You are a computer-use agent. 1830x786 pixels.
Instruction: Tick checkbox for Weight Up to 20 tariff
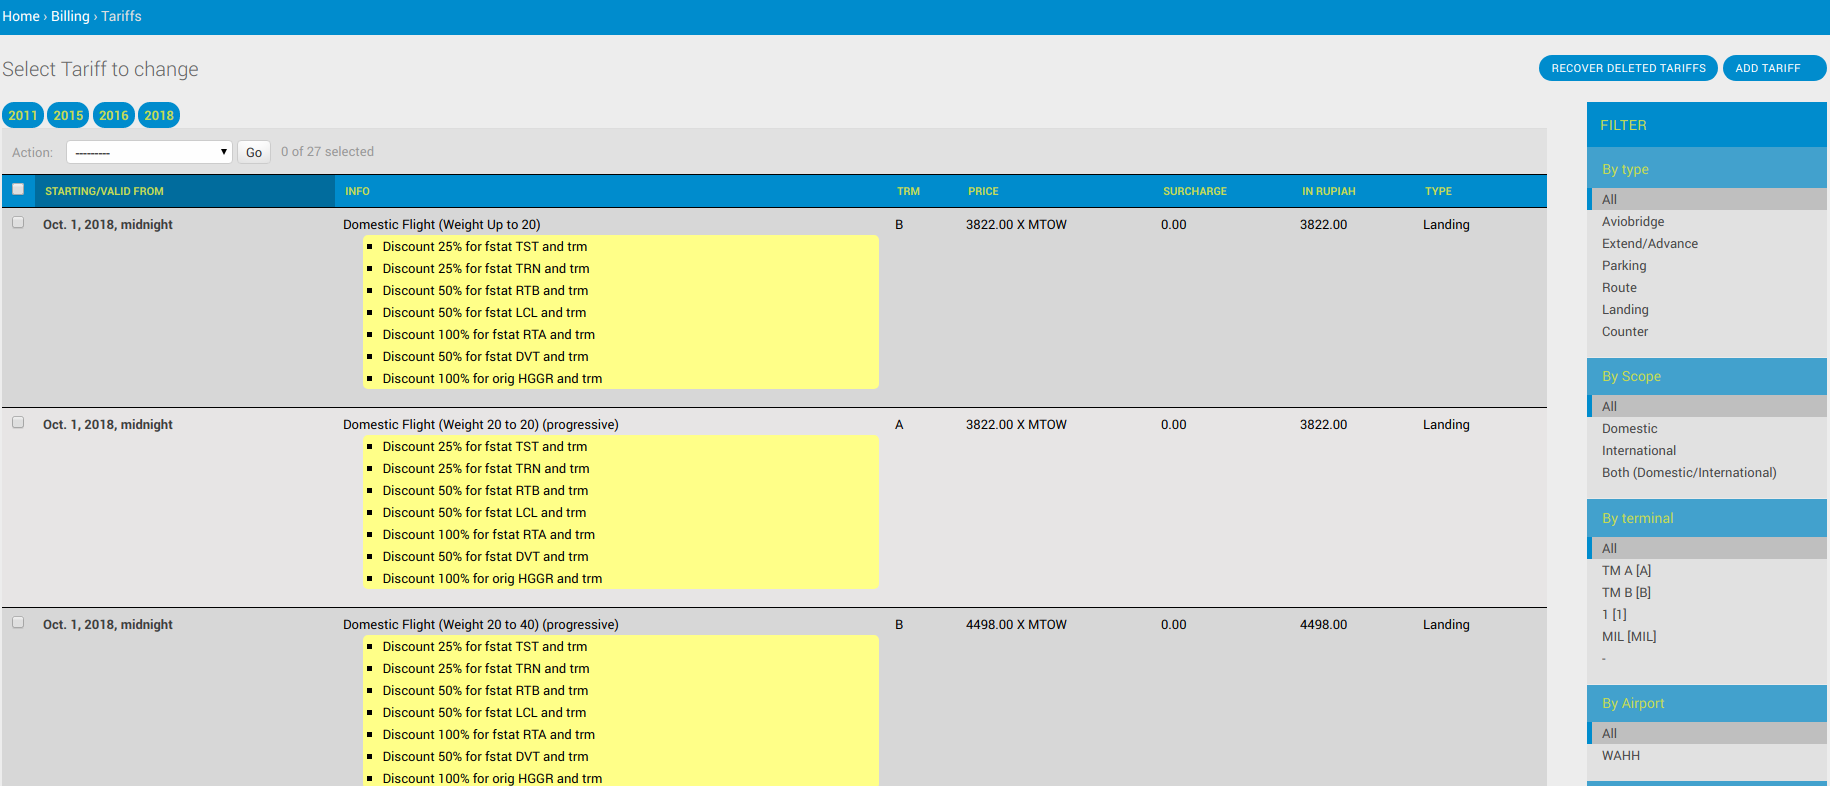pos(18,223)
